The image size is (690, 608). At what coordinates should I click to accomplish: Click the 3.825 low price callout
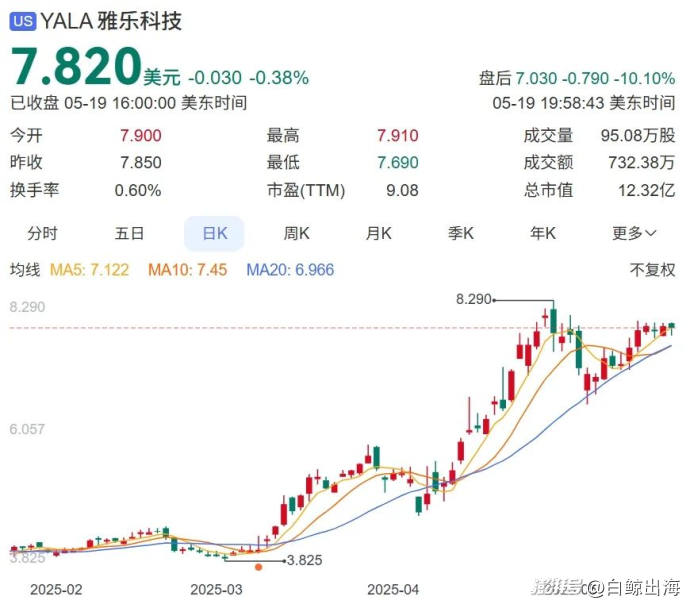point(305,560)
